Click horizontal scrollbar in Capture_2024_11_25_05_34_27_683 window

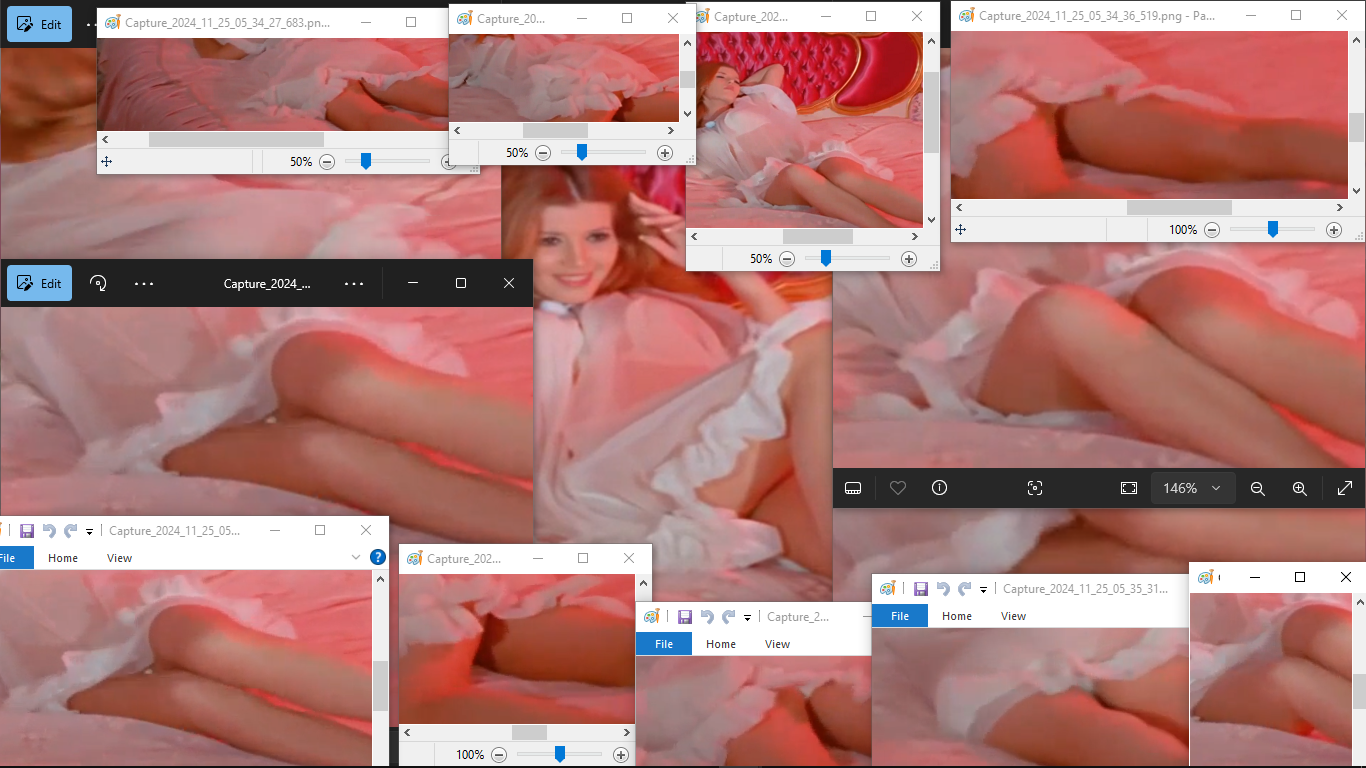[236, 140]
